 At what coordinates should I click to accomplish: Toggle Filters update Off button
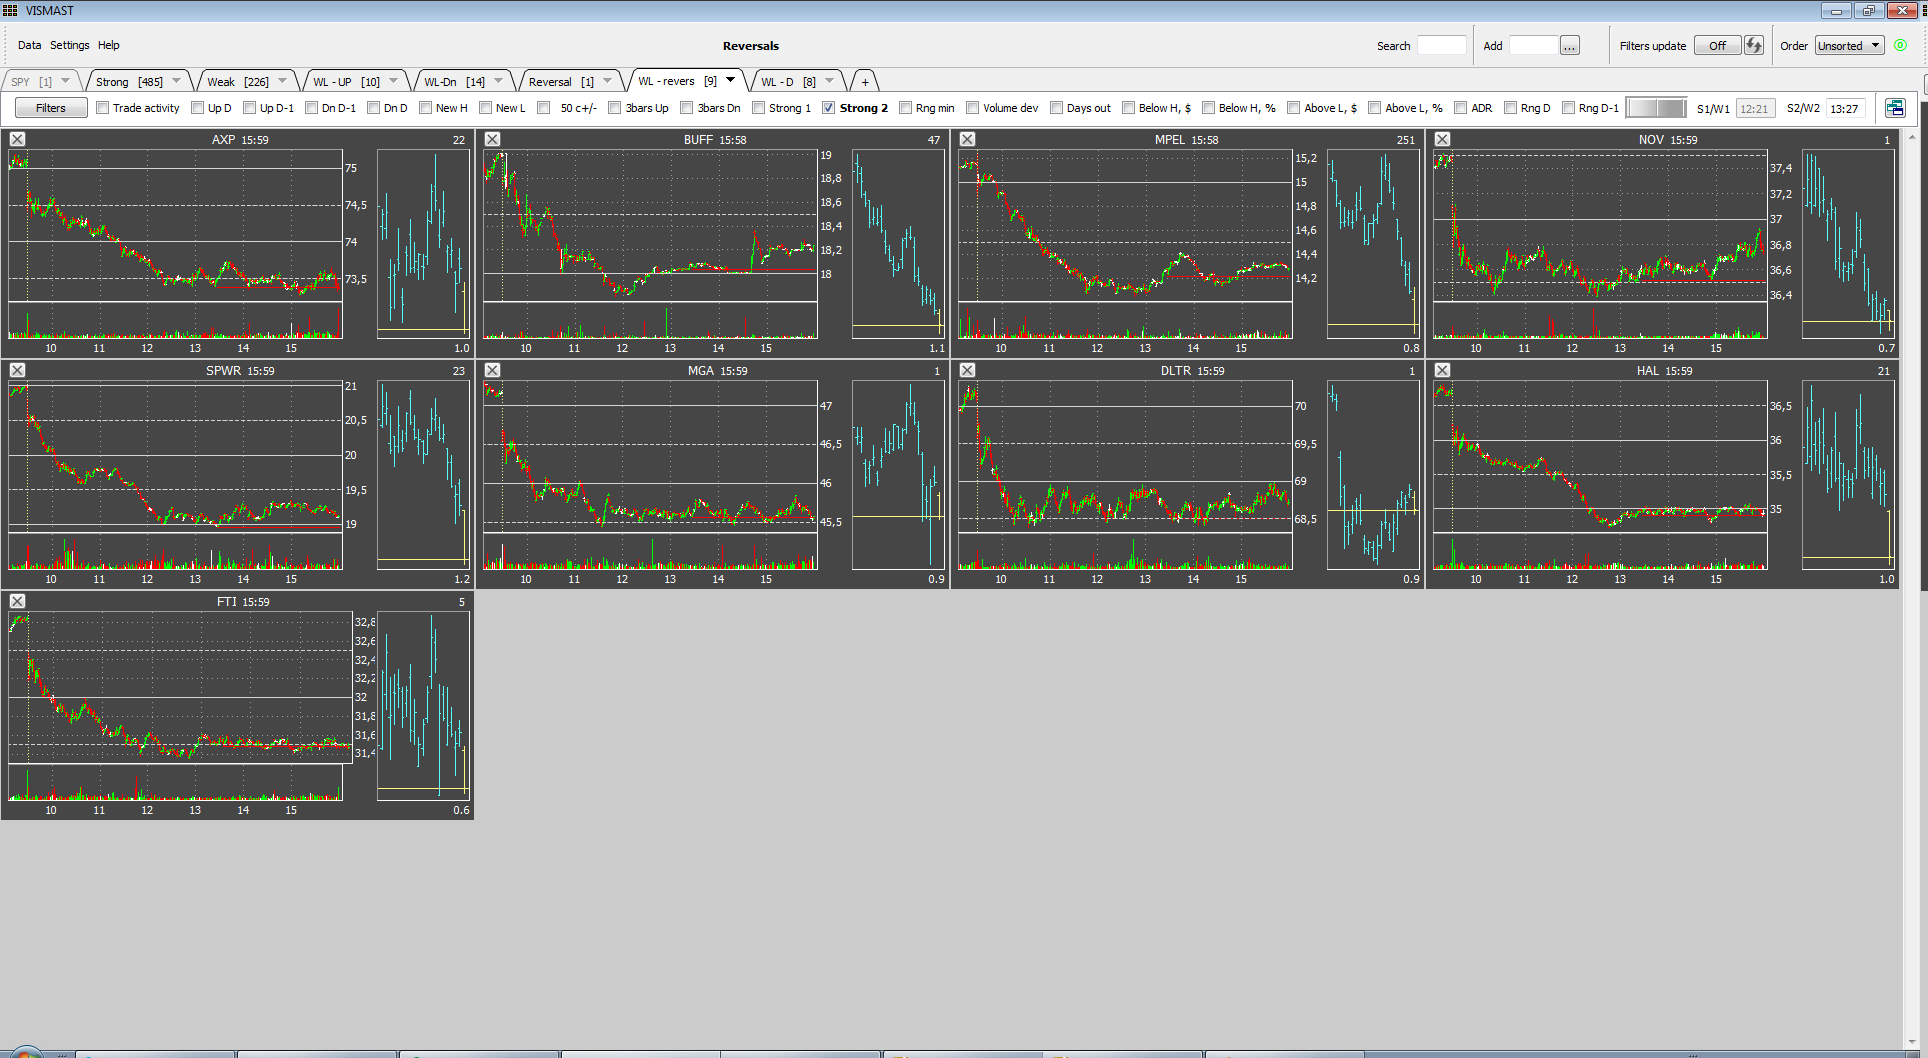click(x=1717, y=46)
